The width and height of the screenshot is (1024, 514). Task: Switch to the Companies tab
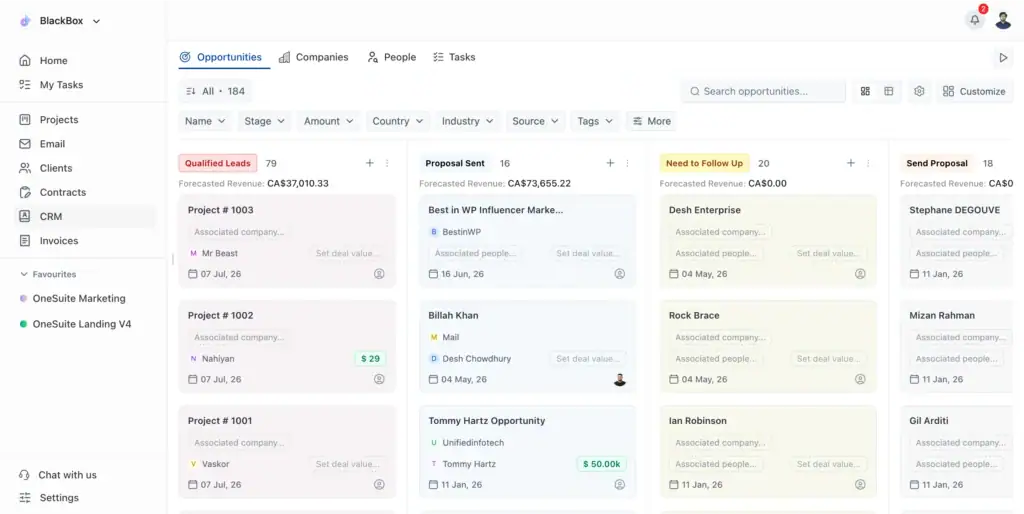coord(313,57)
